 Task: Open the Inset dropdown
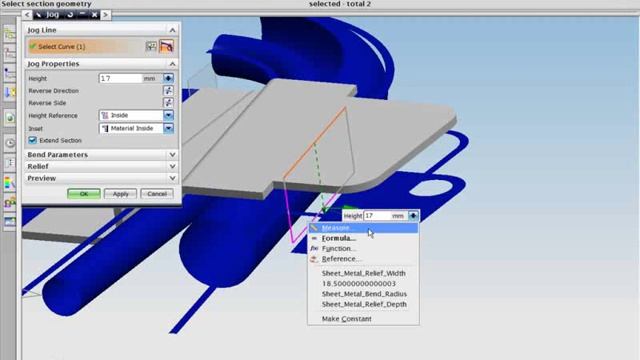click(168, 128)
